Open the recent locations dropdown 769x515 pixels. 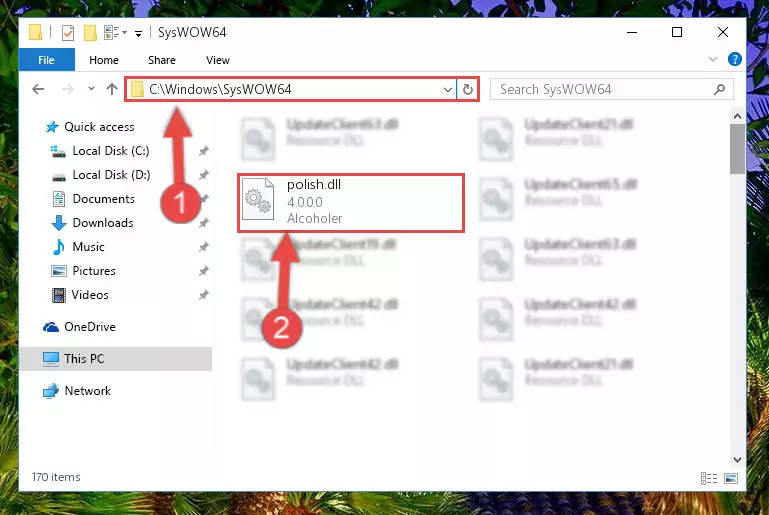tap(91, 89)
